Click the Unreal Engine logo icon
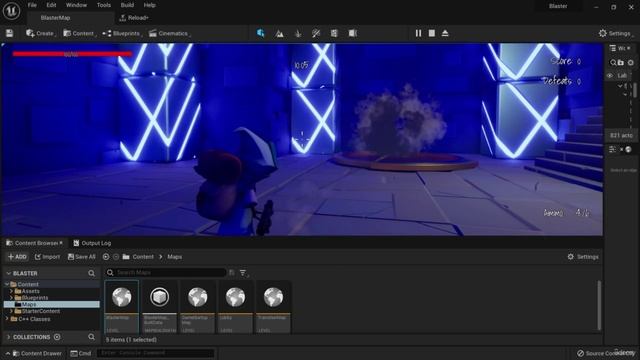 tap(11, 11)
